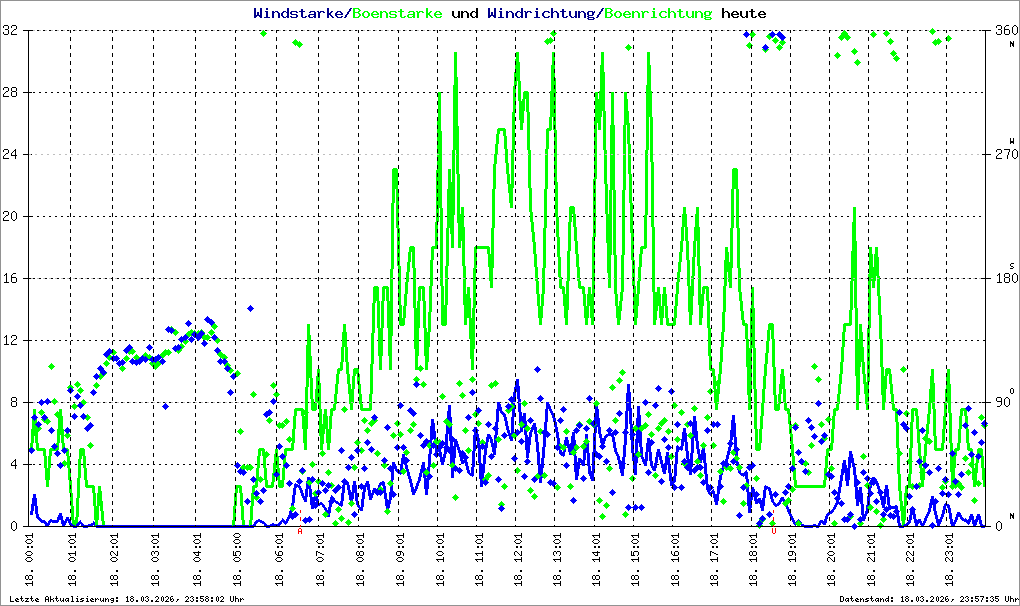Click time axis label "18. 02:01"
The image size is (1020, 606).
tap(113, 559)
